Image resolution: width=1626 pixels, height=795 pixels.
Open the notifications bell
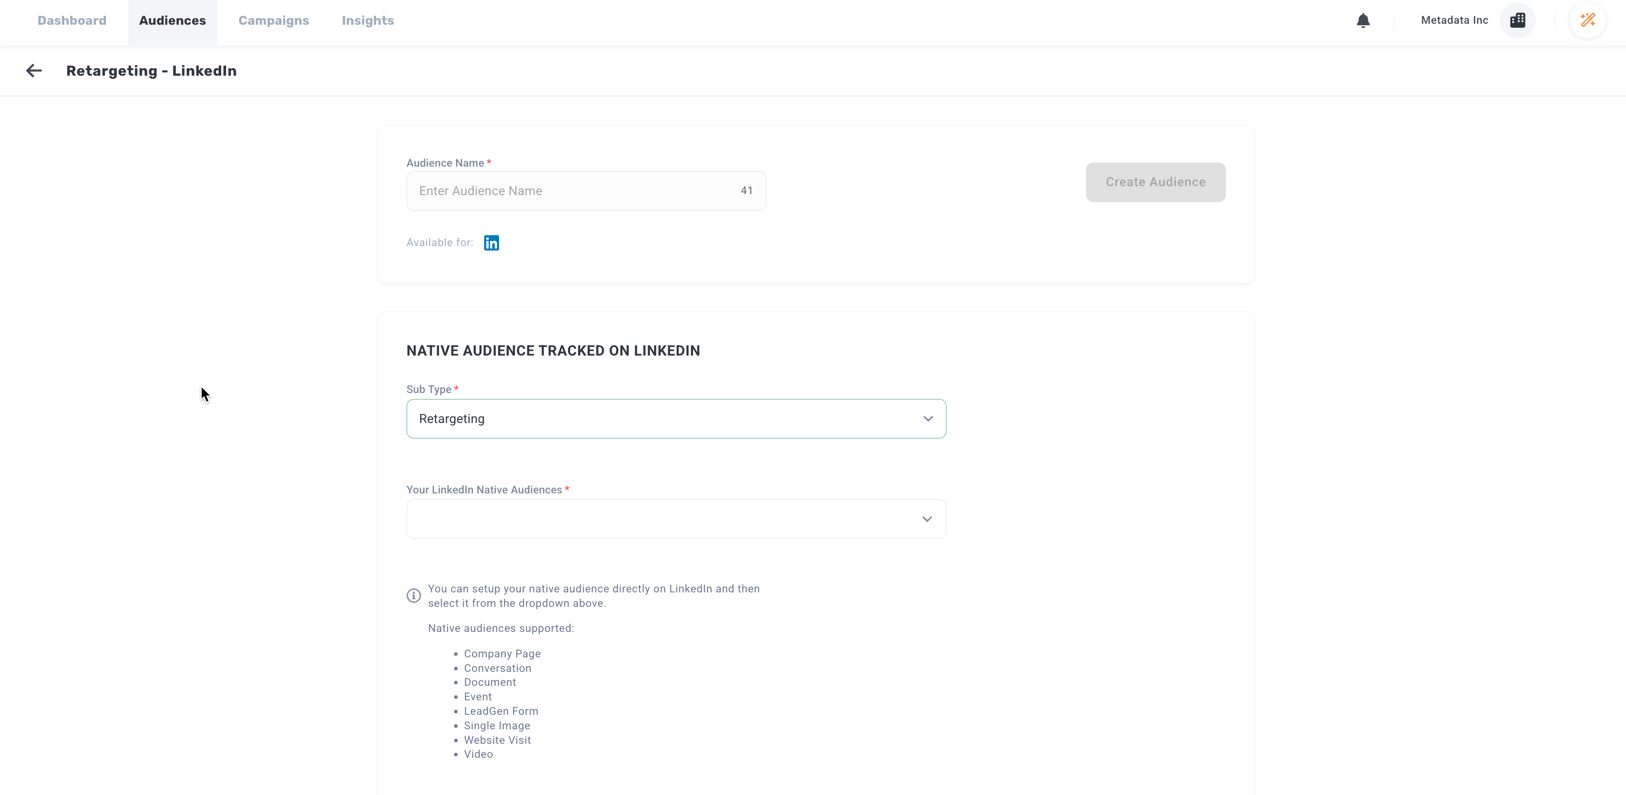coord(1363,21)
